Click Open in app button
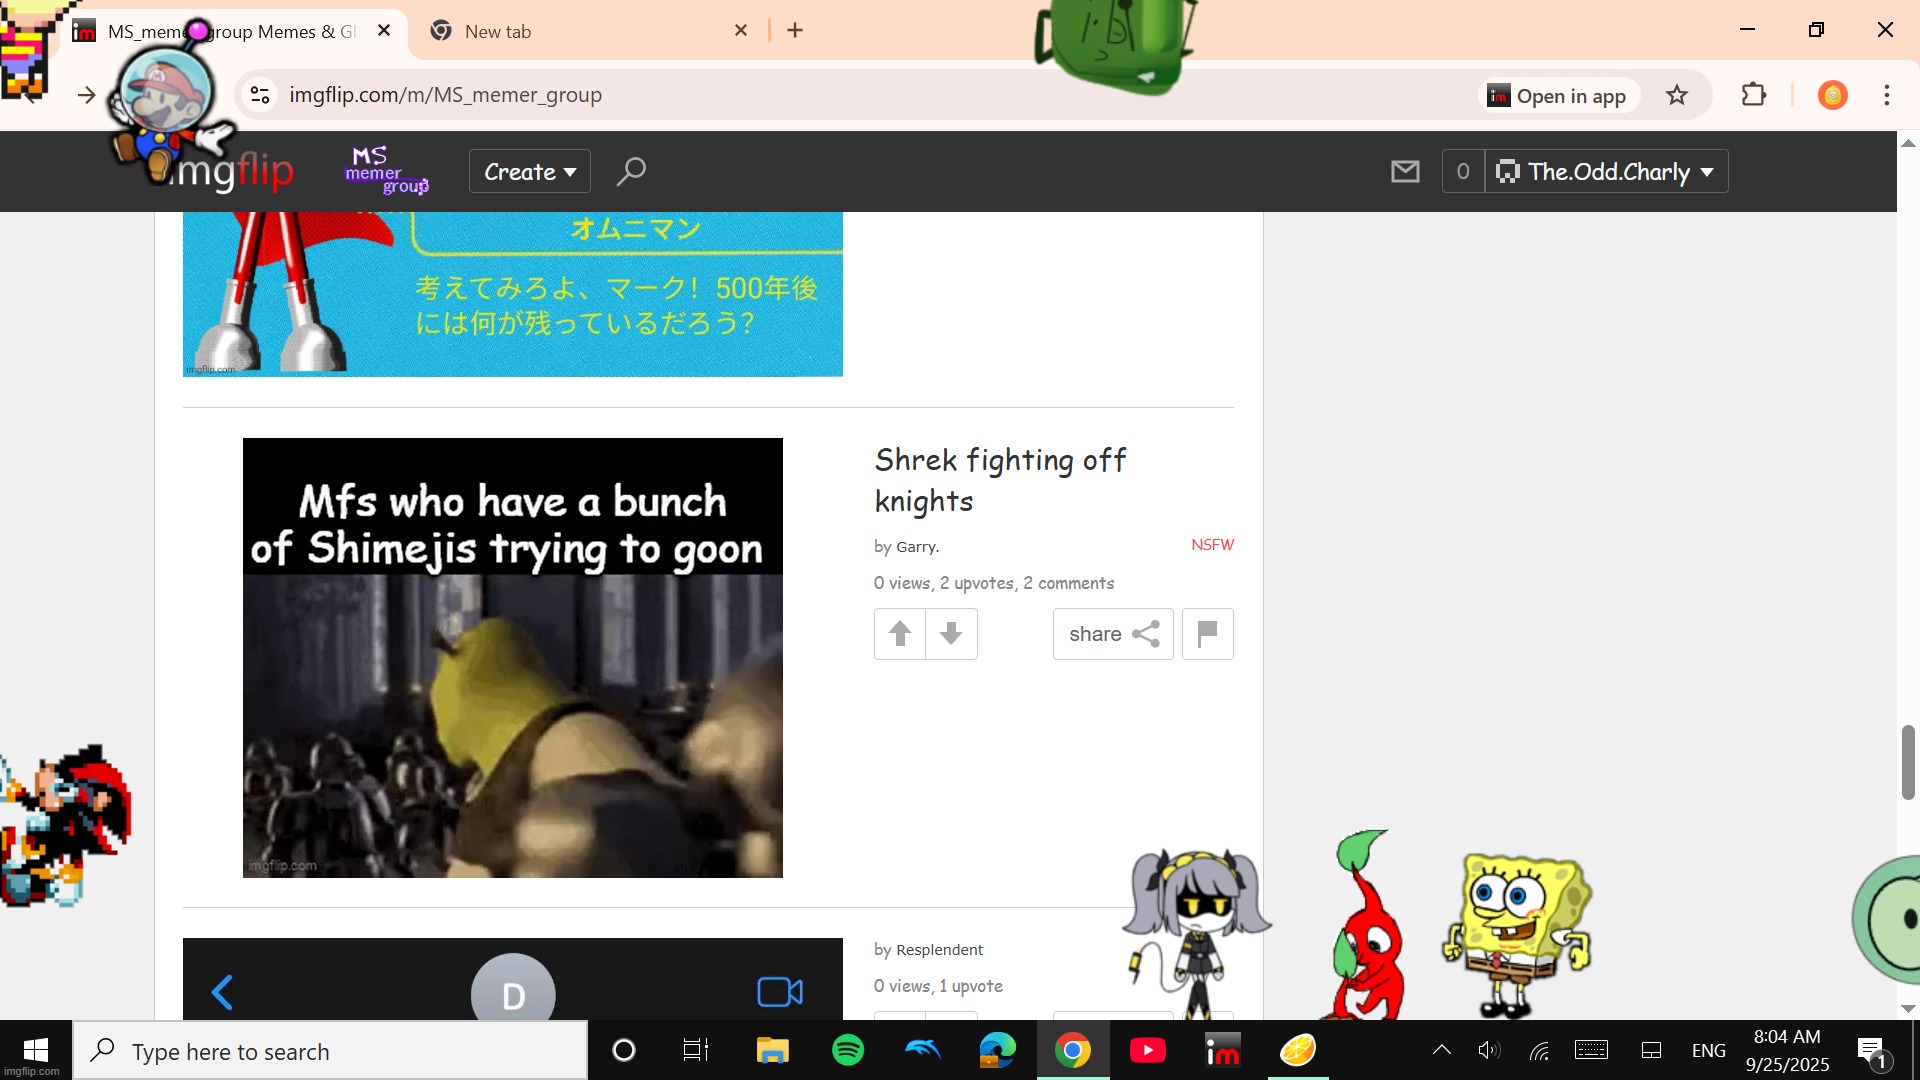Screen dimensions: 1920x1080 tap(1558, 96)
